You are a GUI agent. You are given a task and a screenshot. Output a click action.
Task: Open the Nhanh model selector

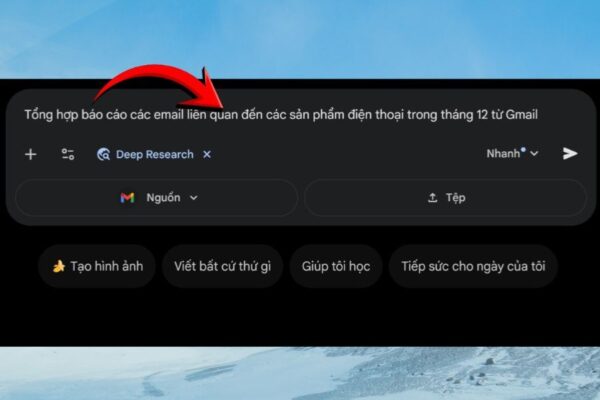coord(512,153)
